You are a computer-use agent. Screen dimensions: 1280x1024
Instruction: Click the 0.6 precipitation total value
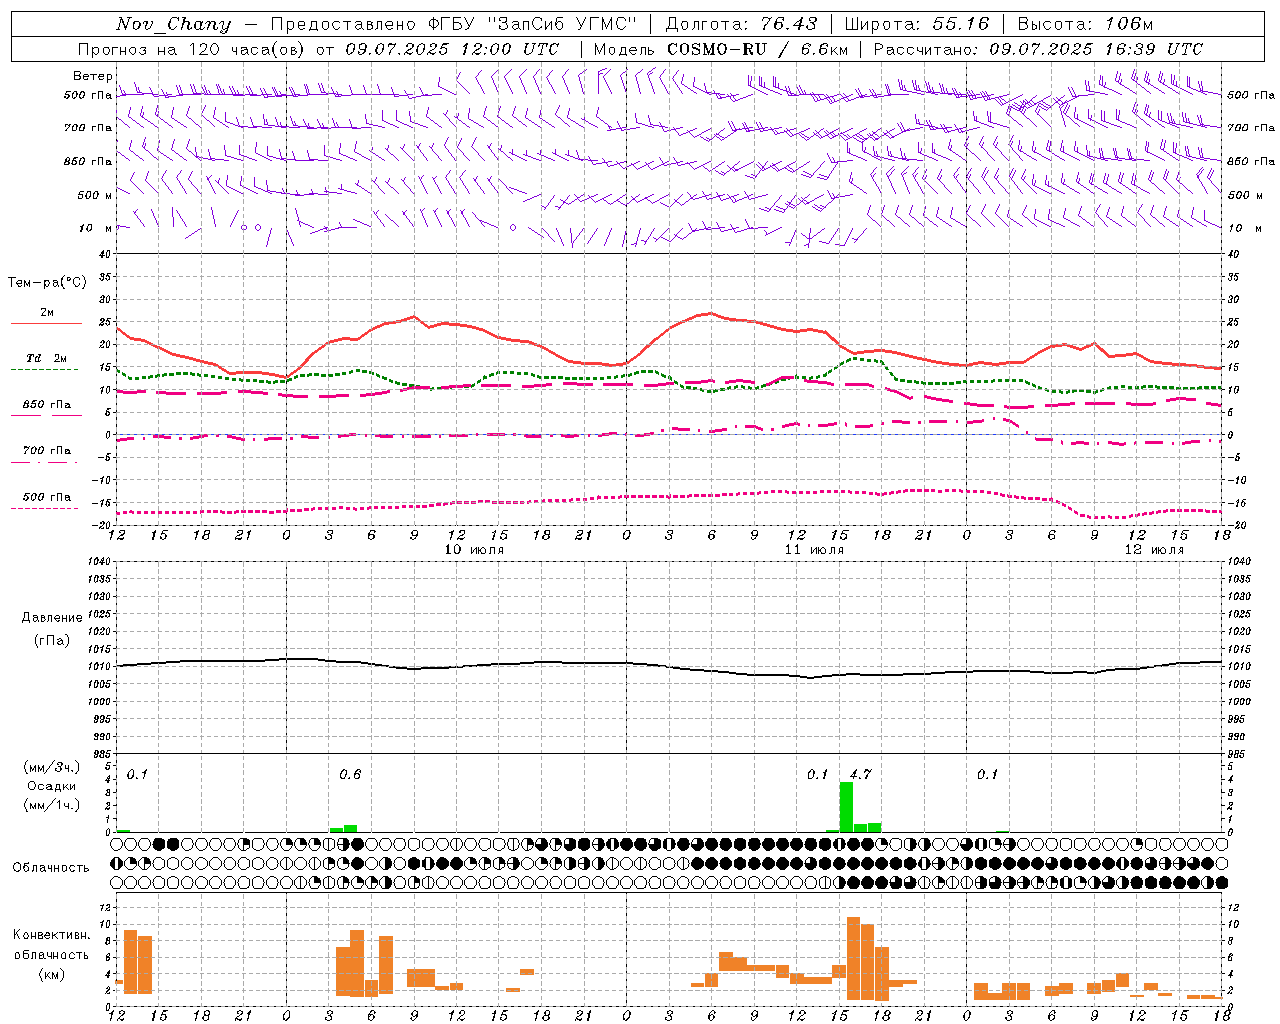click(350, 774)
